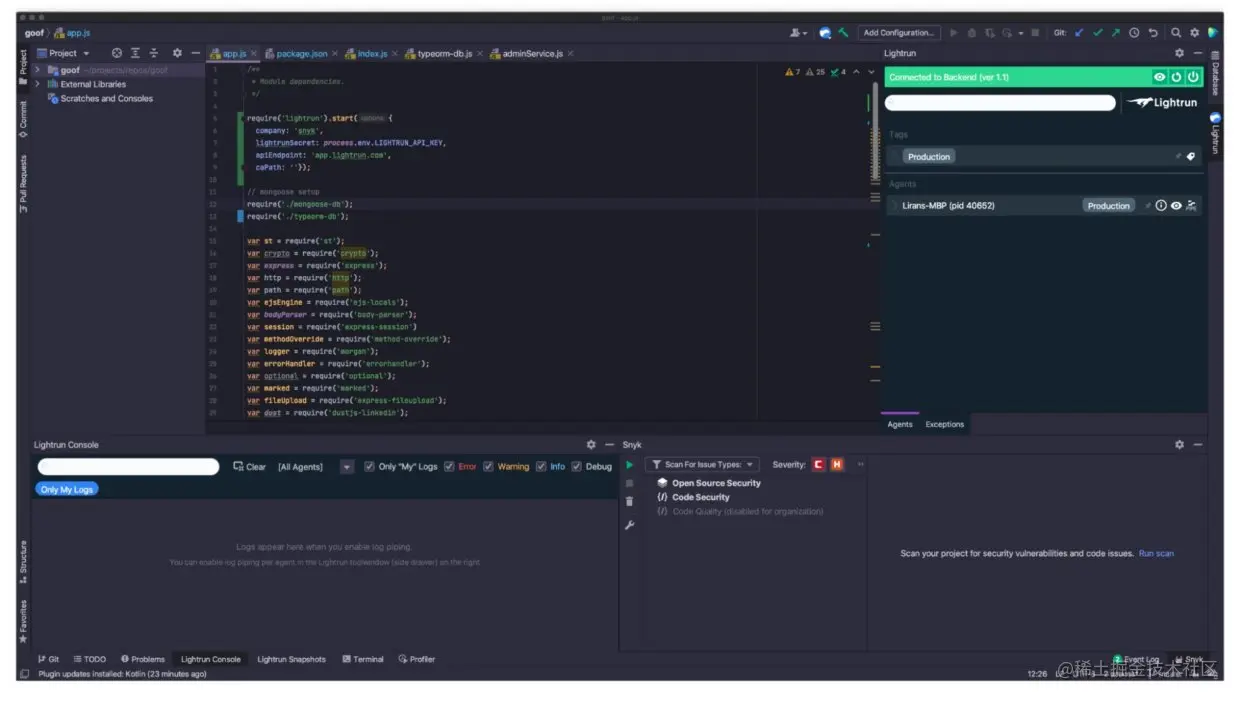This screenshot has width=1240, height=701.
Task: Open the Exceptions tab in the Lightrun panel
Action: (944, 424)
